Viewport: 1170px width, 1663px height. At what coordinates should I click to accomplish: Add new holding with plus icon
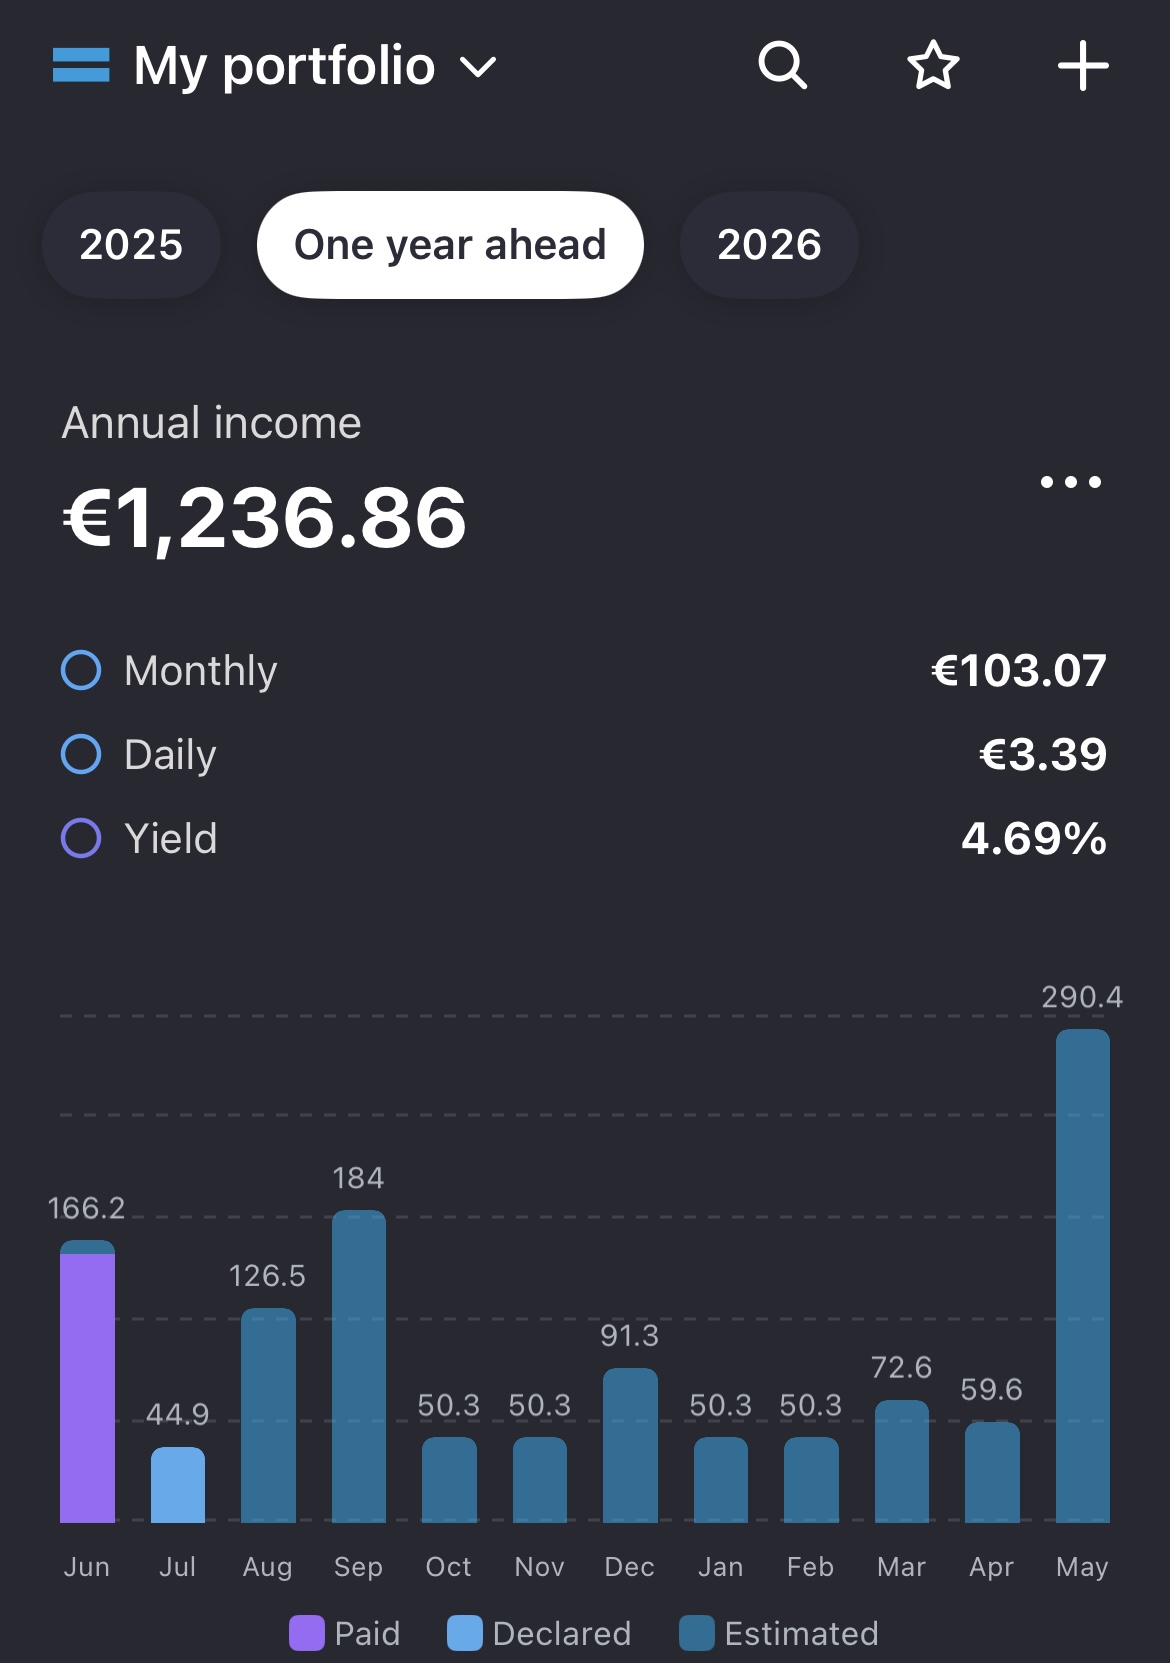coord(1083,66)
